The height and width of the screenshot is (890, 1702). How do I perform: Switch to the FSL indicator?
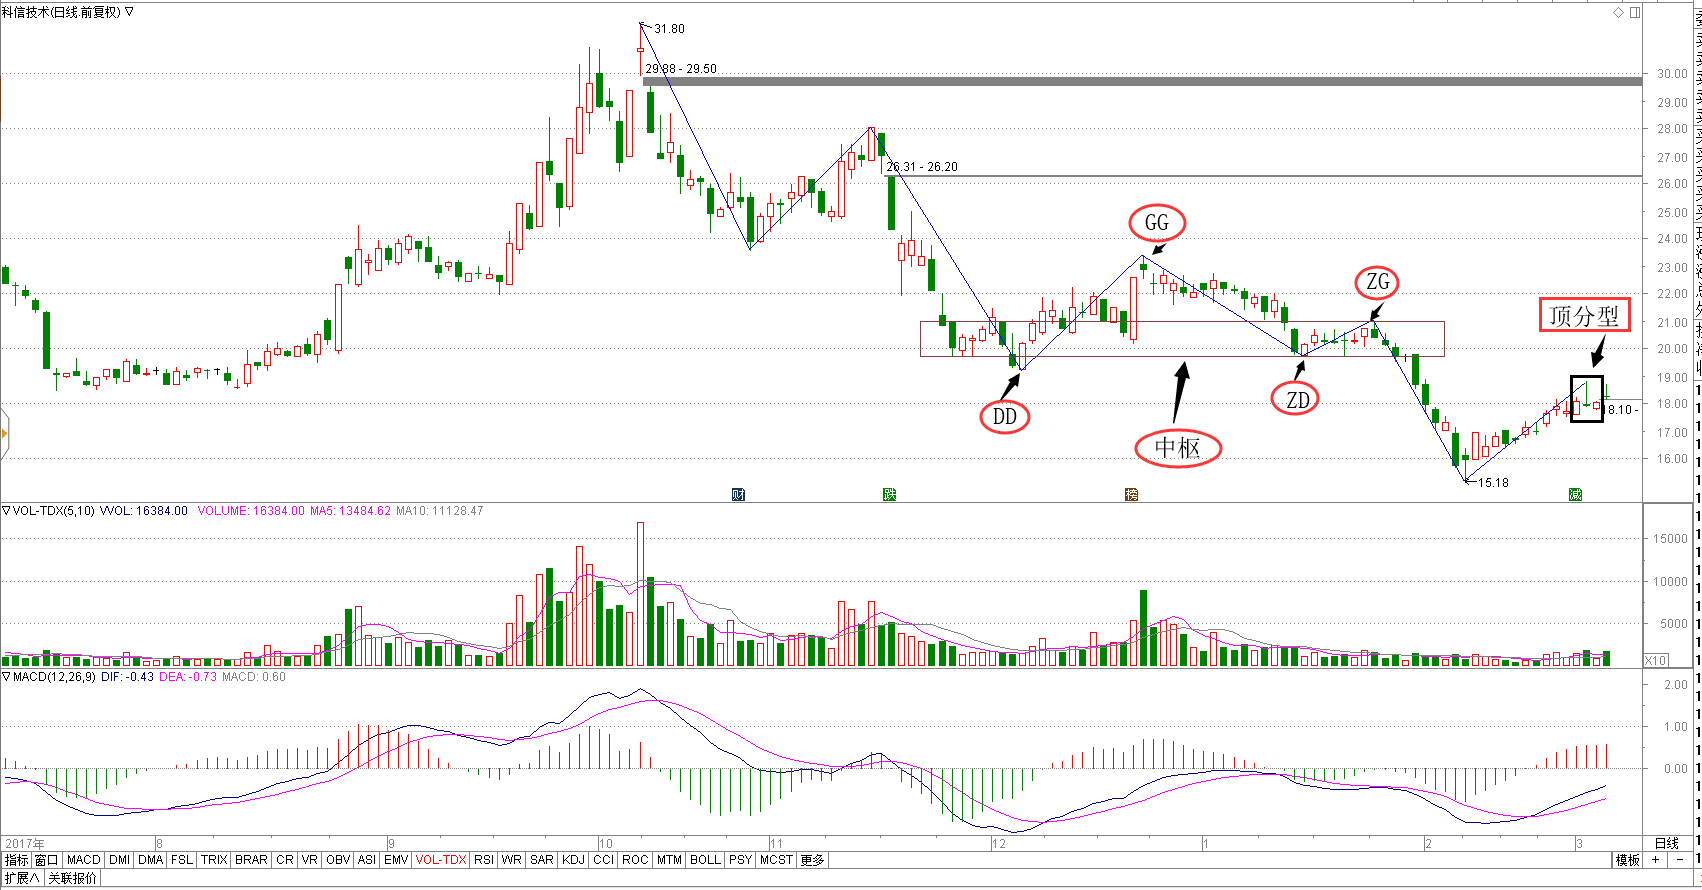[x=182, y=860]
